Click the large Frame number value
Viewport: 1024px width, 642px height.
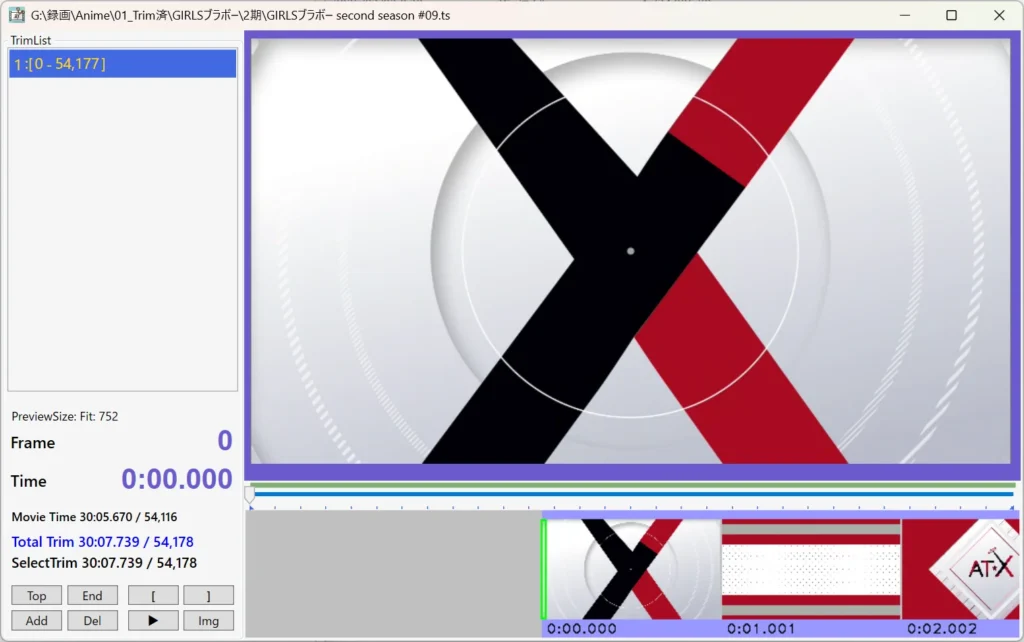coord(224,441)
